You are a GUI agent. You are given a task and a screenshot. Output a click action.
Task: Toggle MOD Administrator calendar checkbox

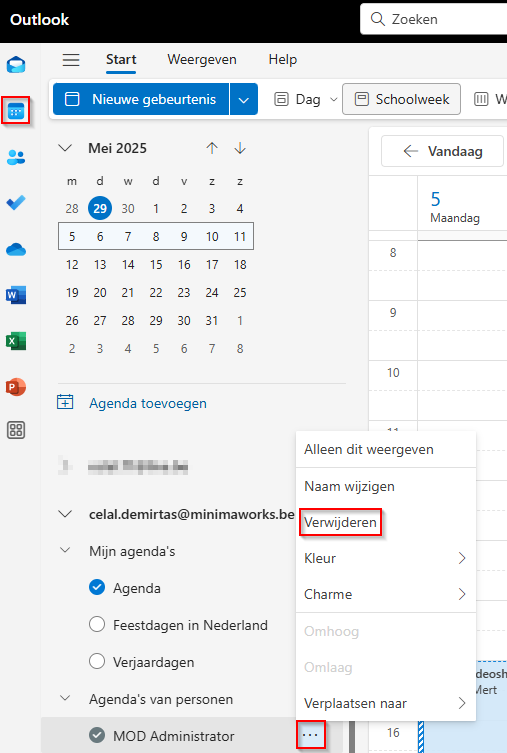[97, 735]
